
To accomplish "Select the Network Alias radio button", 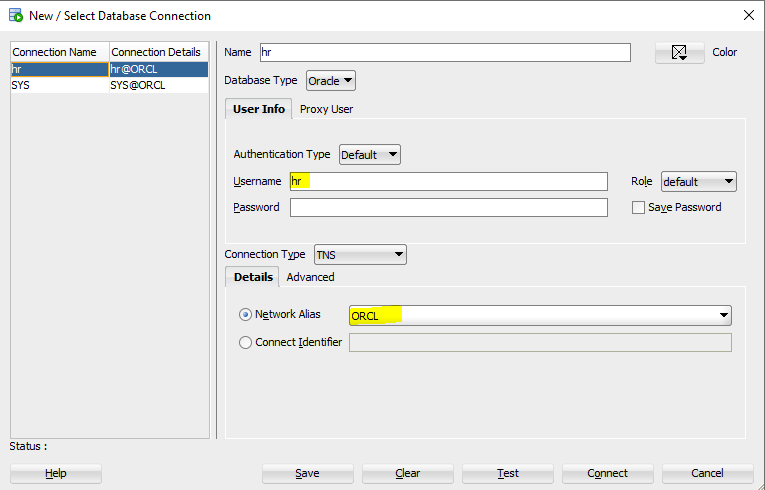I will pyautogui.click(x=246, y=315).
